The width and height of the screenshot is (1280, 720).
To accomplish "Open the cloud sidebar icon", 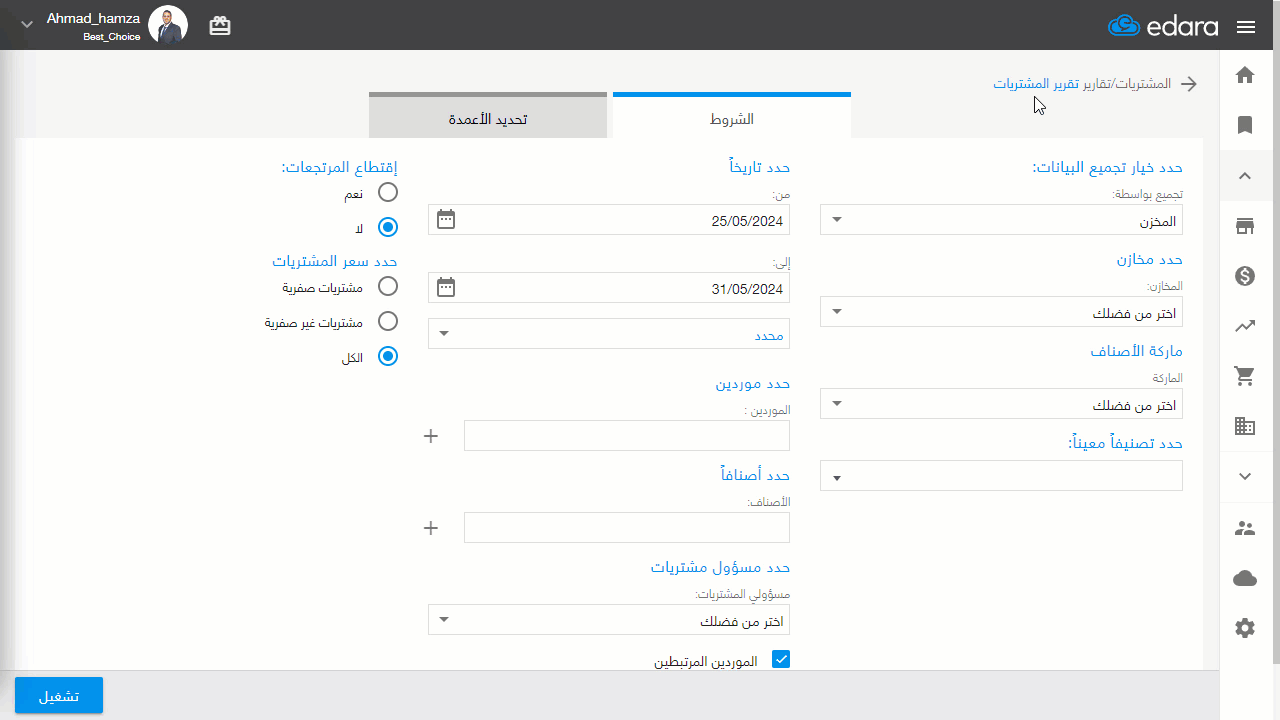I will click(1245, 578).
